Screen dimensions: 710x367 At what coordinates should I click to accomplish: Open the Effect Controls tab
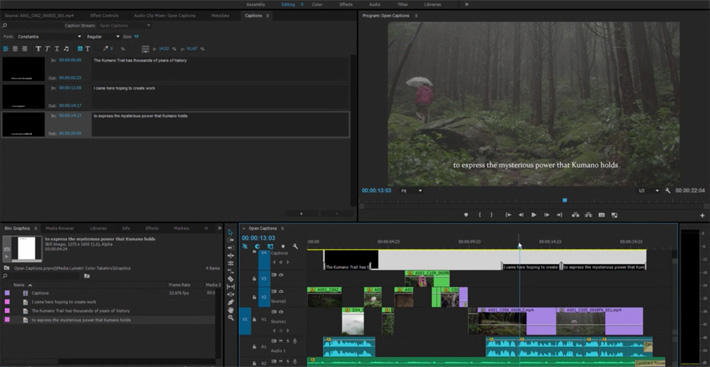click(x=104, y=15)
